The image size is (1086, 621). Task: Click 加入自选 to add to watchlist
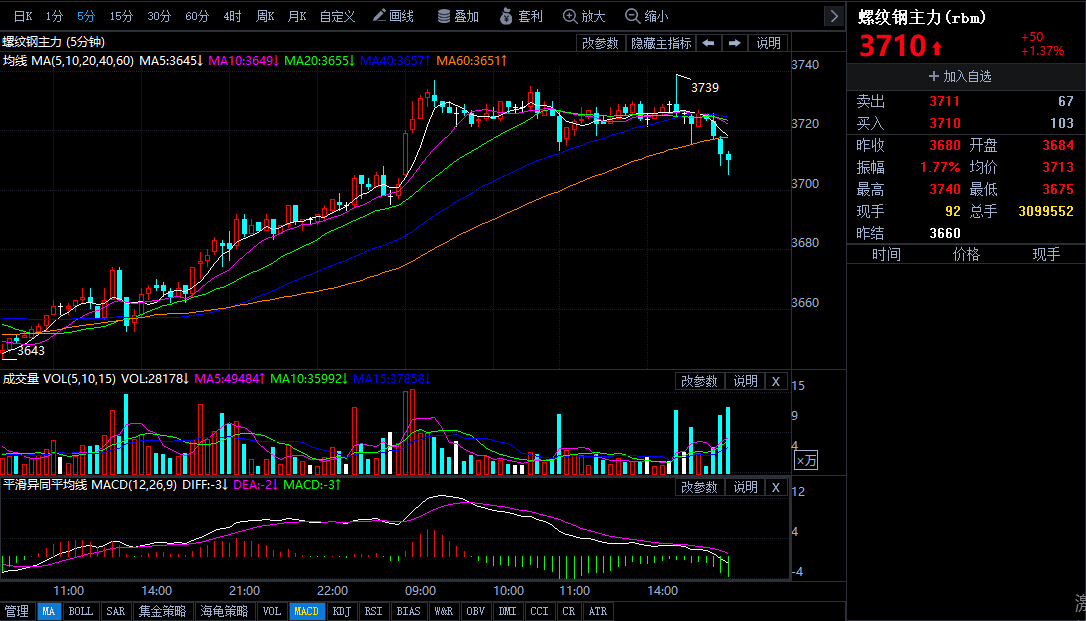click(959, 76)
